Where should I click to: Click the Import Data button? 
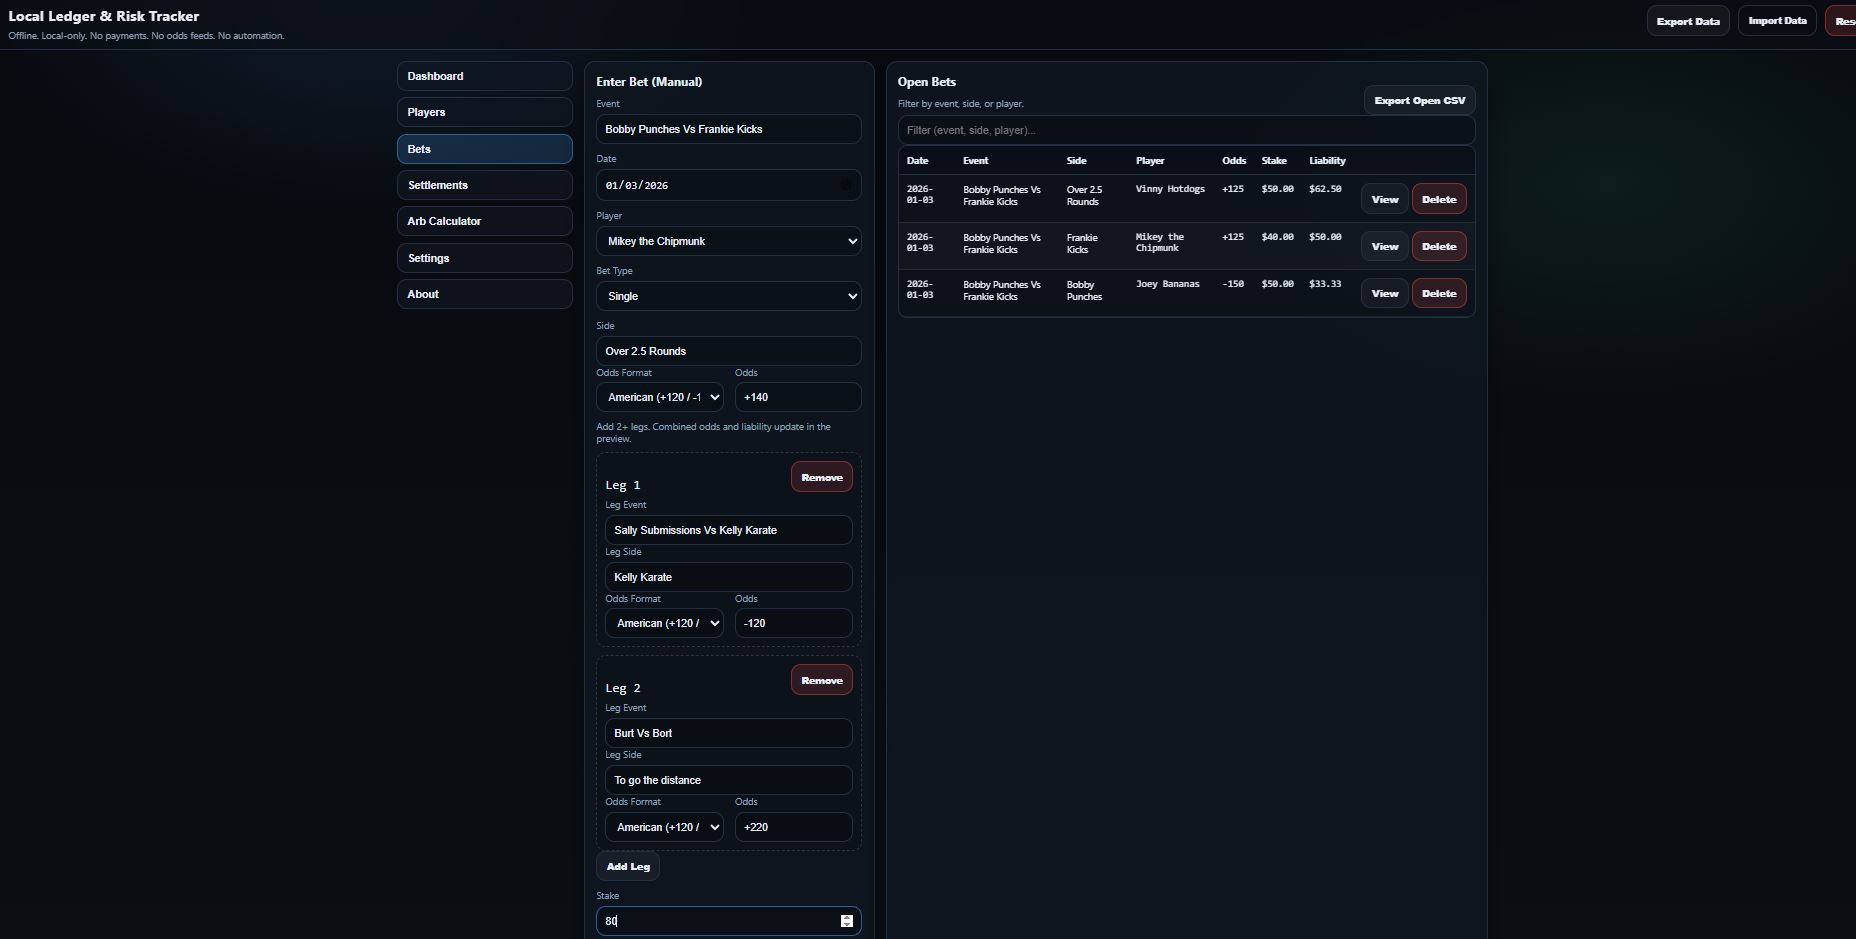(x=1777, y=21)
